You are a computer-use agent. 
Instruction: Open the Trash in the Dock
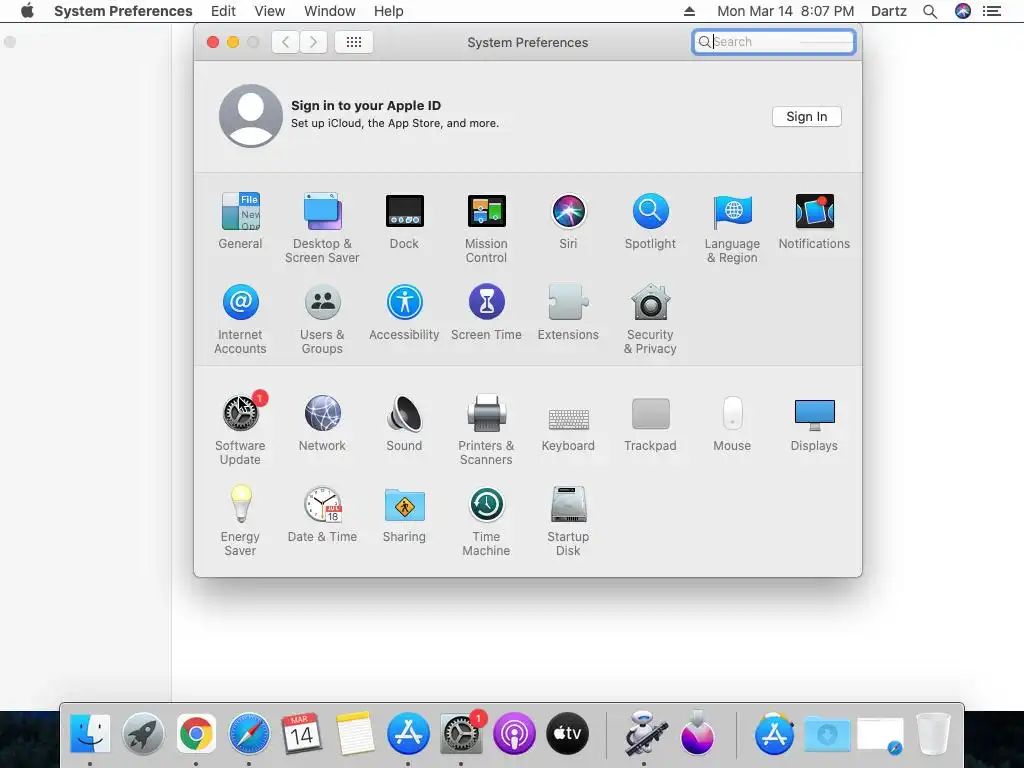pos(933,733)
